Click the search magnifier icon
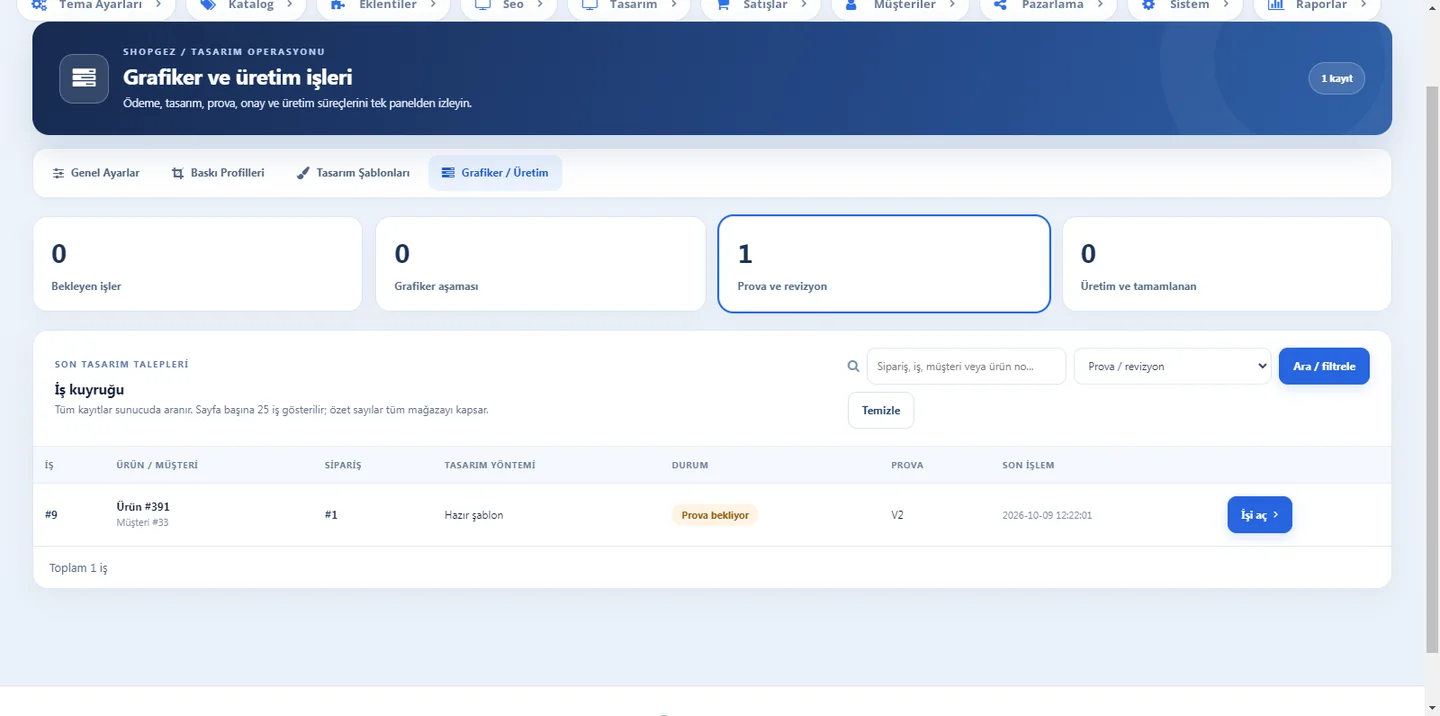 (x=853, y=366)
